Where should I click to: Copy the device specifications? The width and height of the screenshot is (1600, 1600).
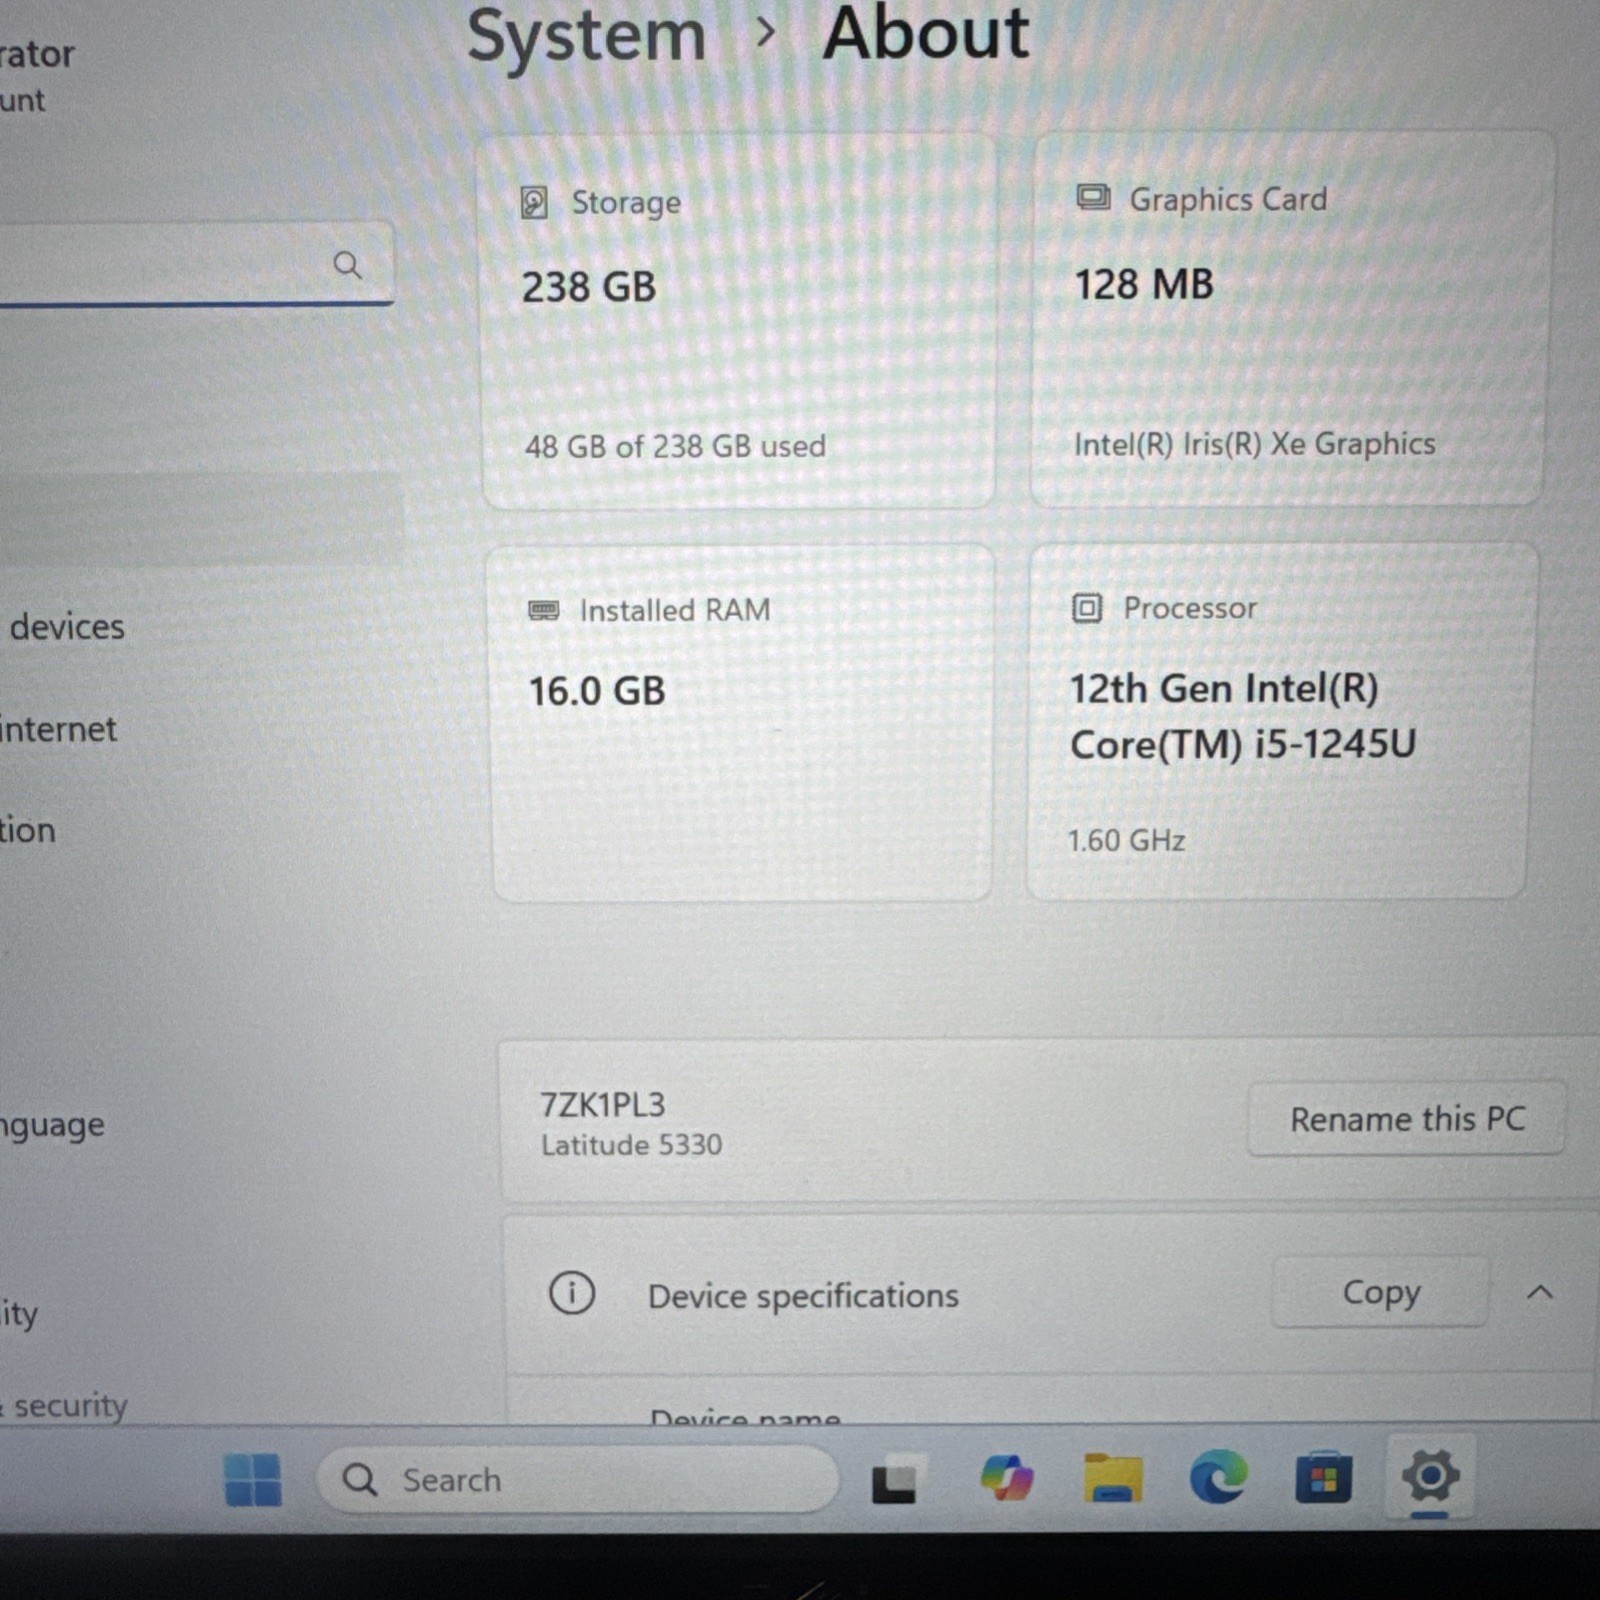[1380, 1292]
